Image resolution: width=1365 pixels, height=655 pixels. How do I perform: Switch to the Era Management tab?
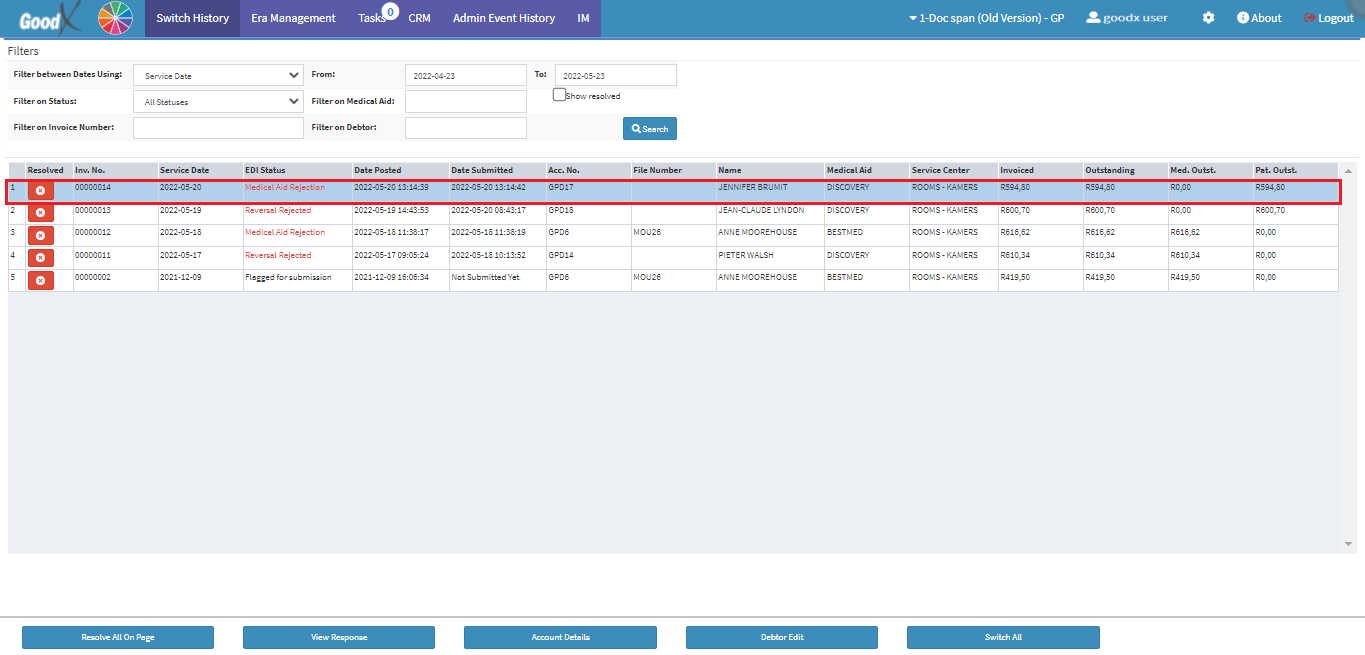(294, 18)
